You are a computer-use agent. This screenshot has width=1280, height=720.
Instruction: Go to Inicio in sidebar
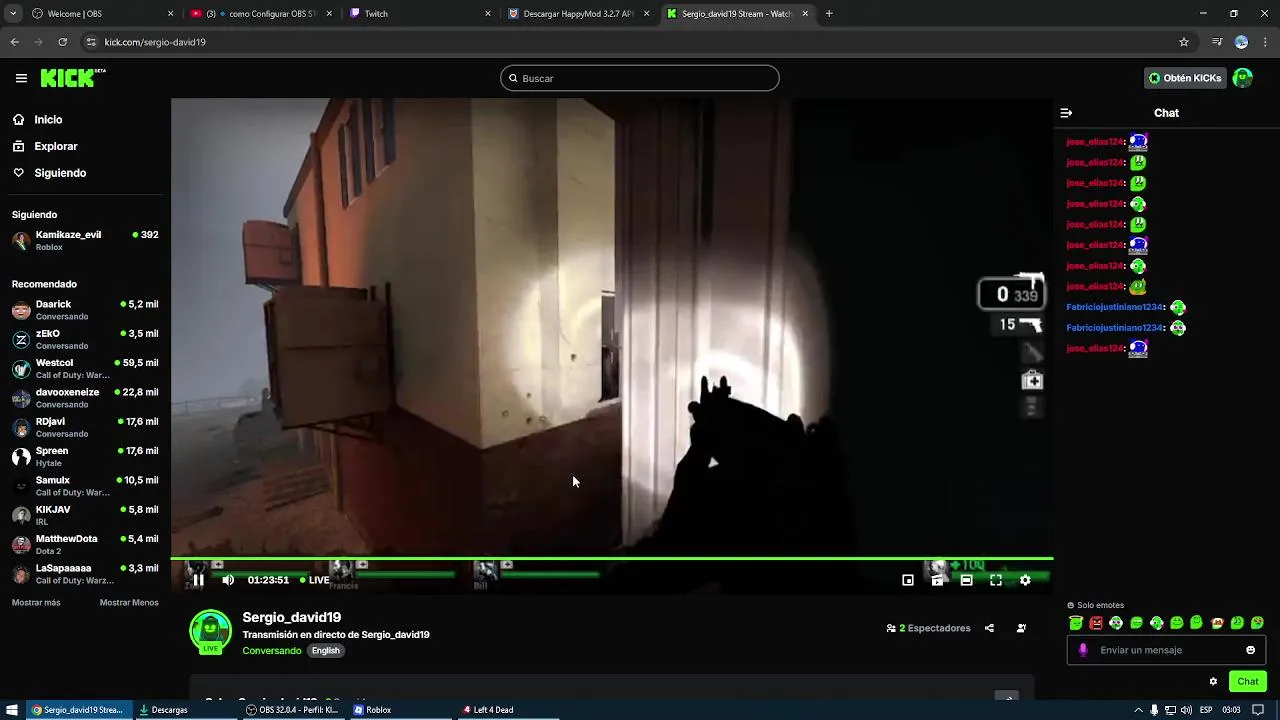pos(48,120)
